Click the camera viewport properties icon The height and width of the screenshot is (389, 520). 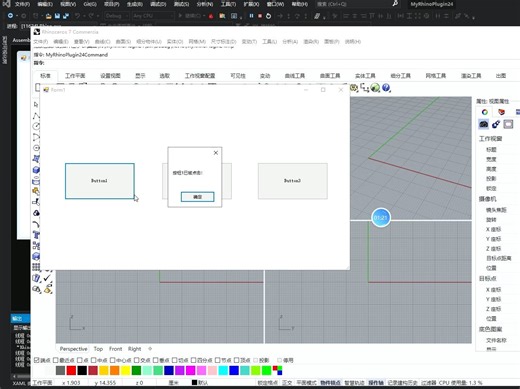click(x=484, y=124)
